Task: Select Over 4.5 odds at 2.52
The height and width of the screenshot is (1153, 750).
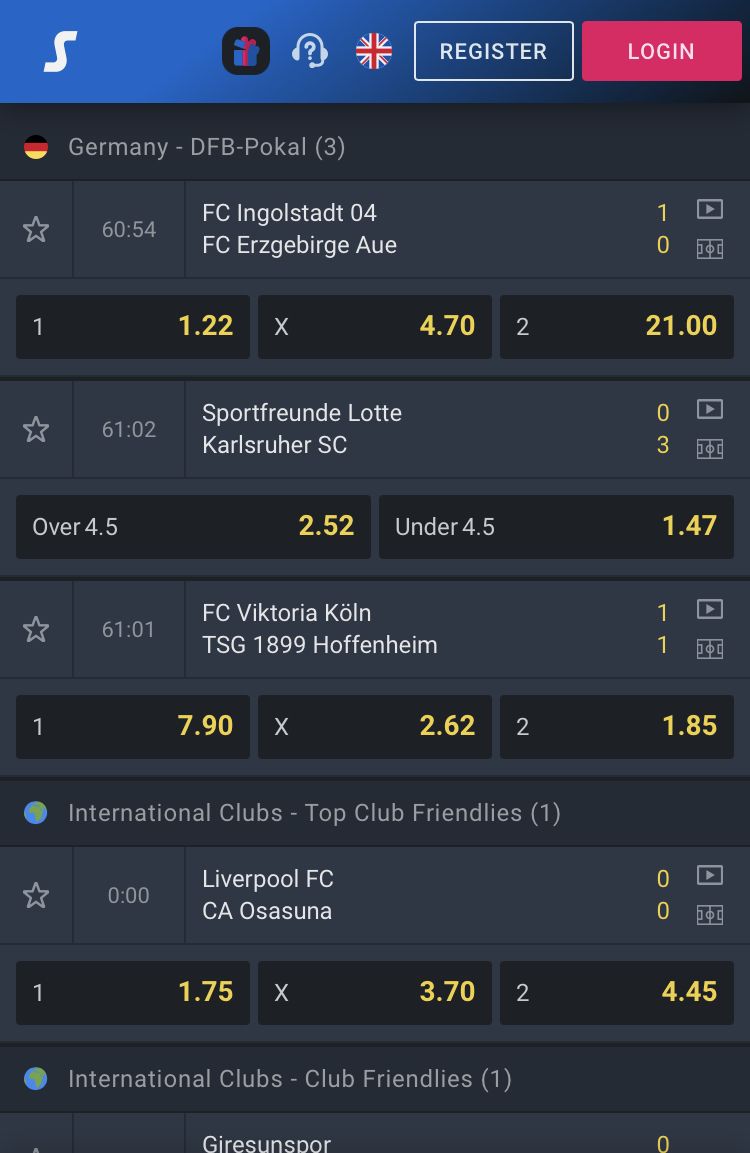Action: coord(193,526)
